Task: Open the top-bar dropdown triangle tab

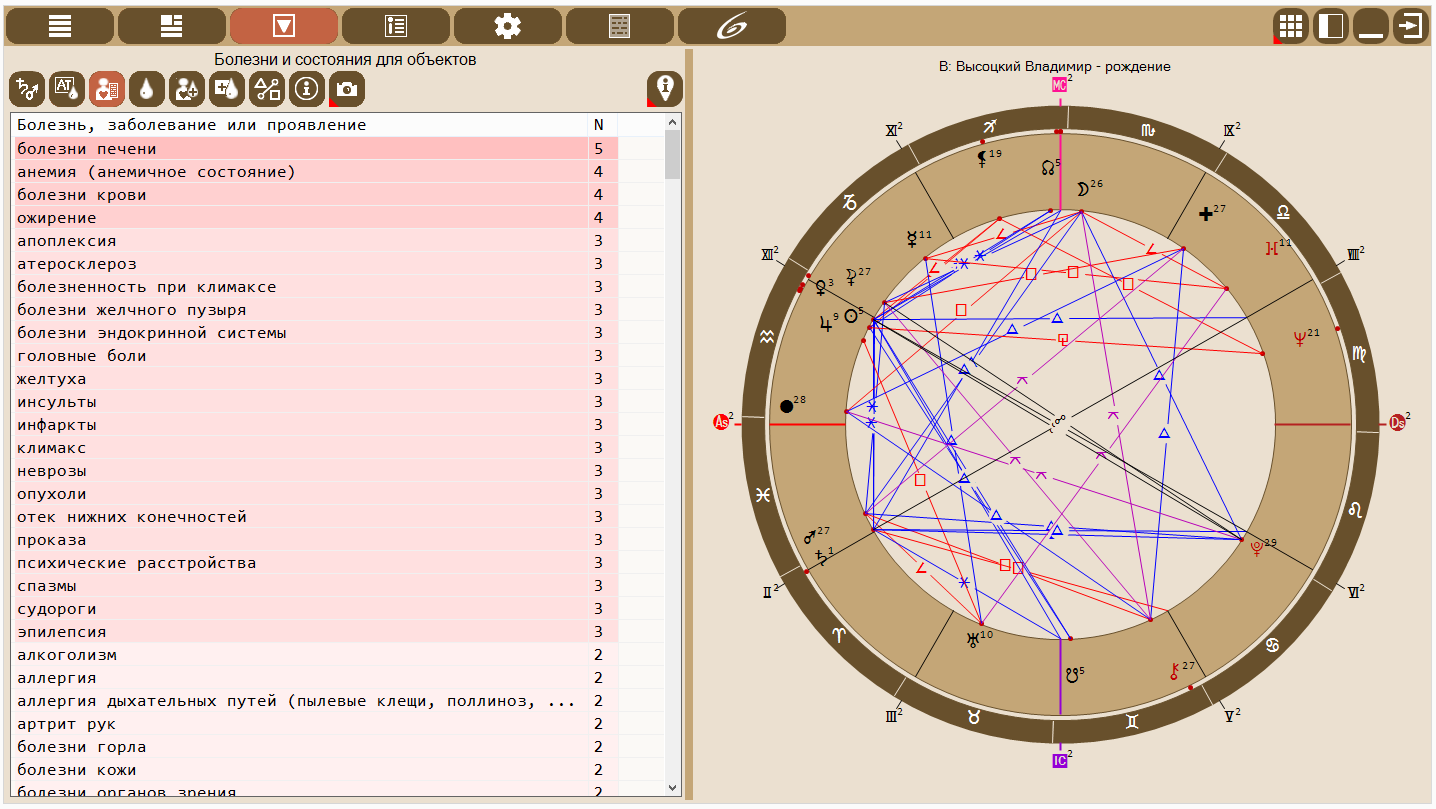Action: point(283,26)
